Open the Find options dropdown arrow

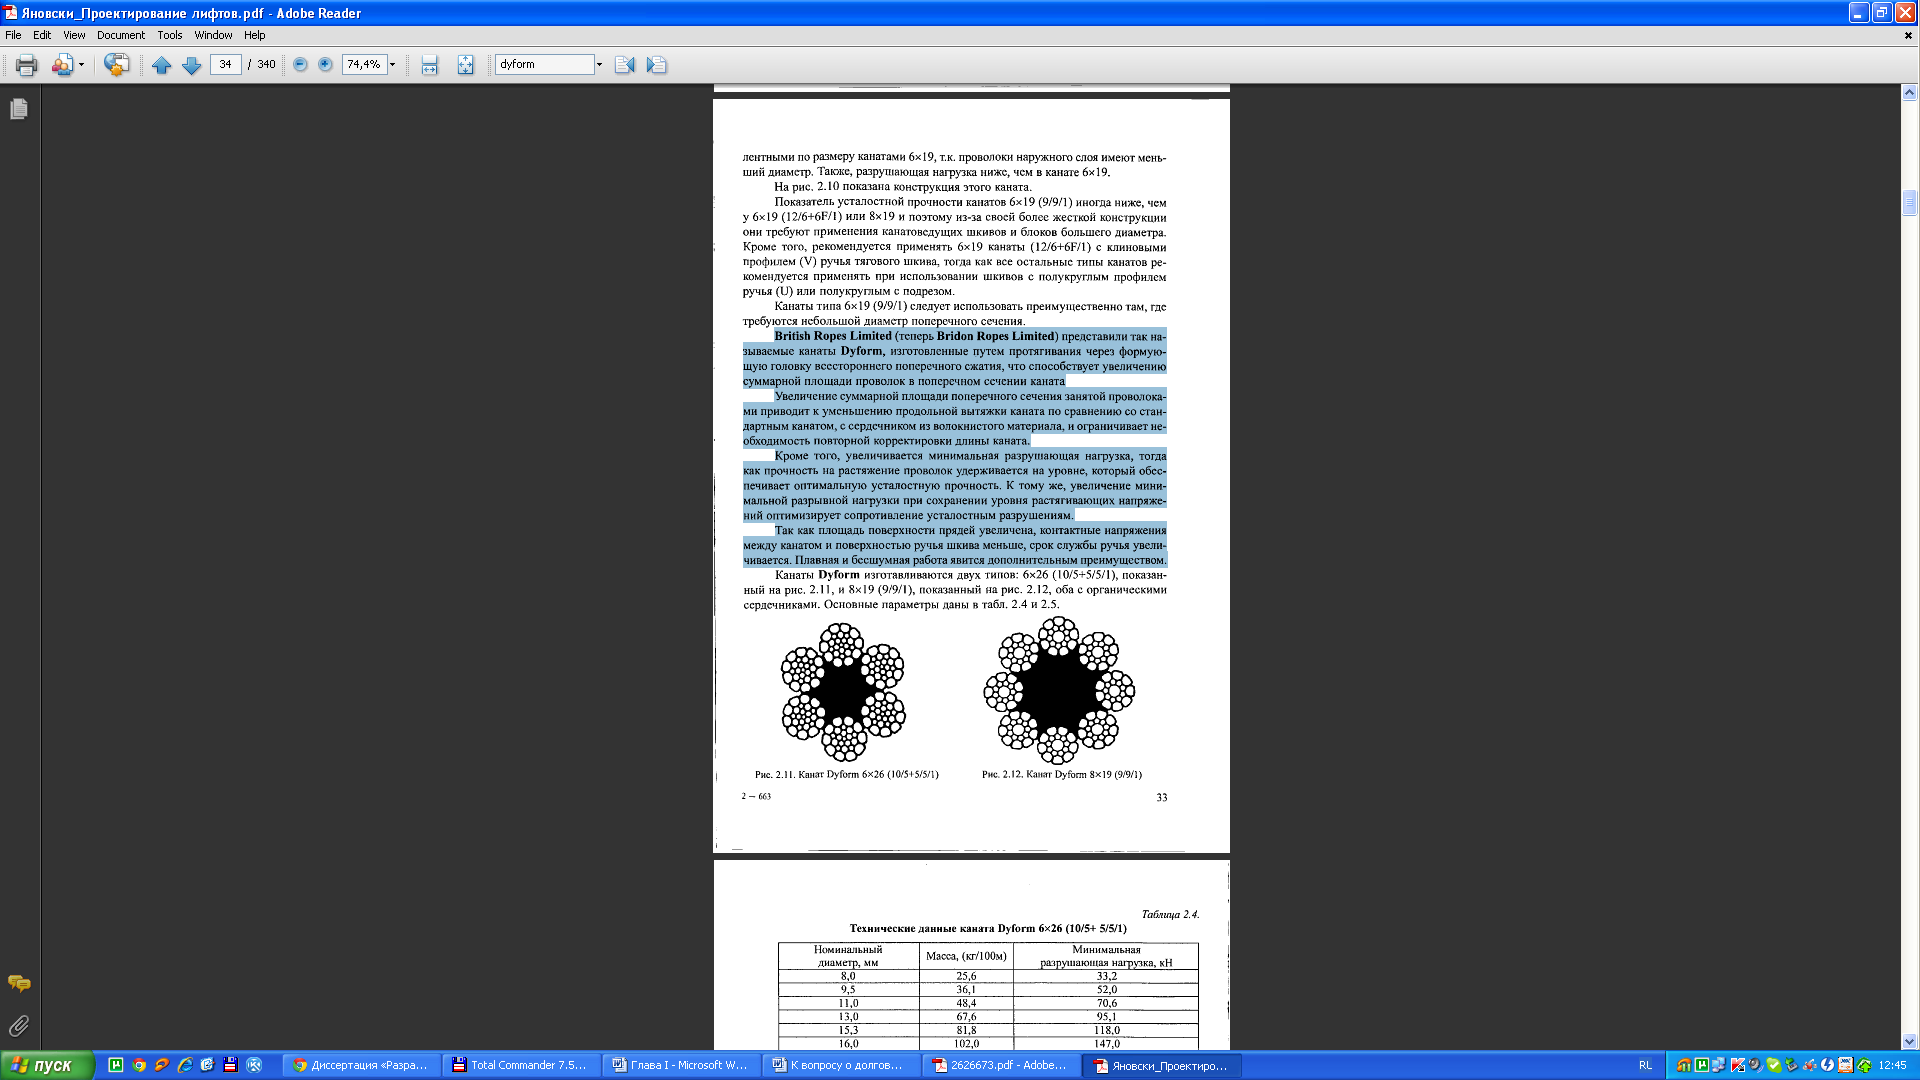pos(599,64)
